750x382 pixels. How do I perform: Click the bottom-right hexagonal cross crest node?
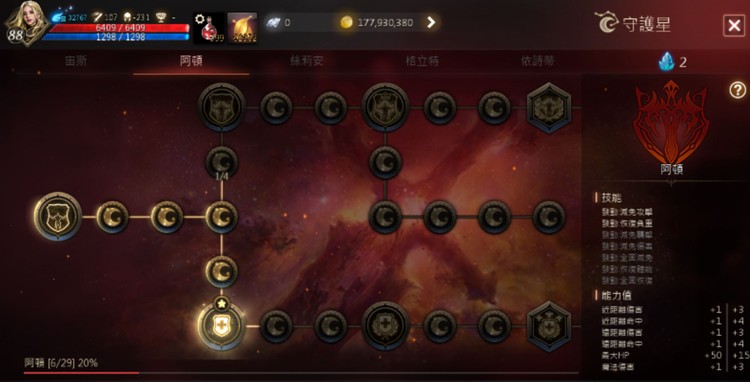(x=549, y=327)
